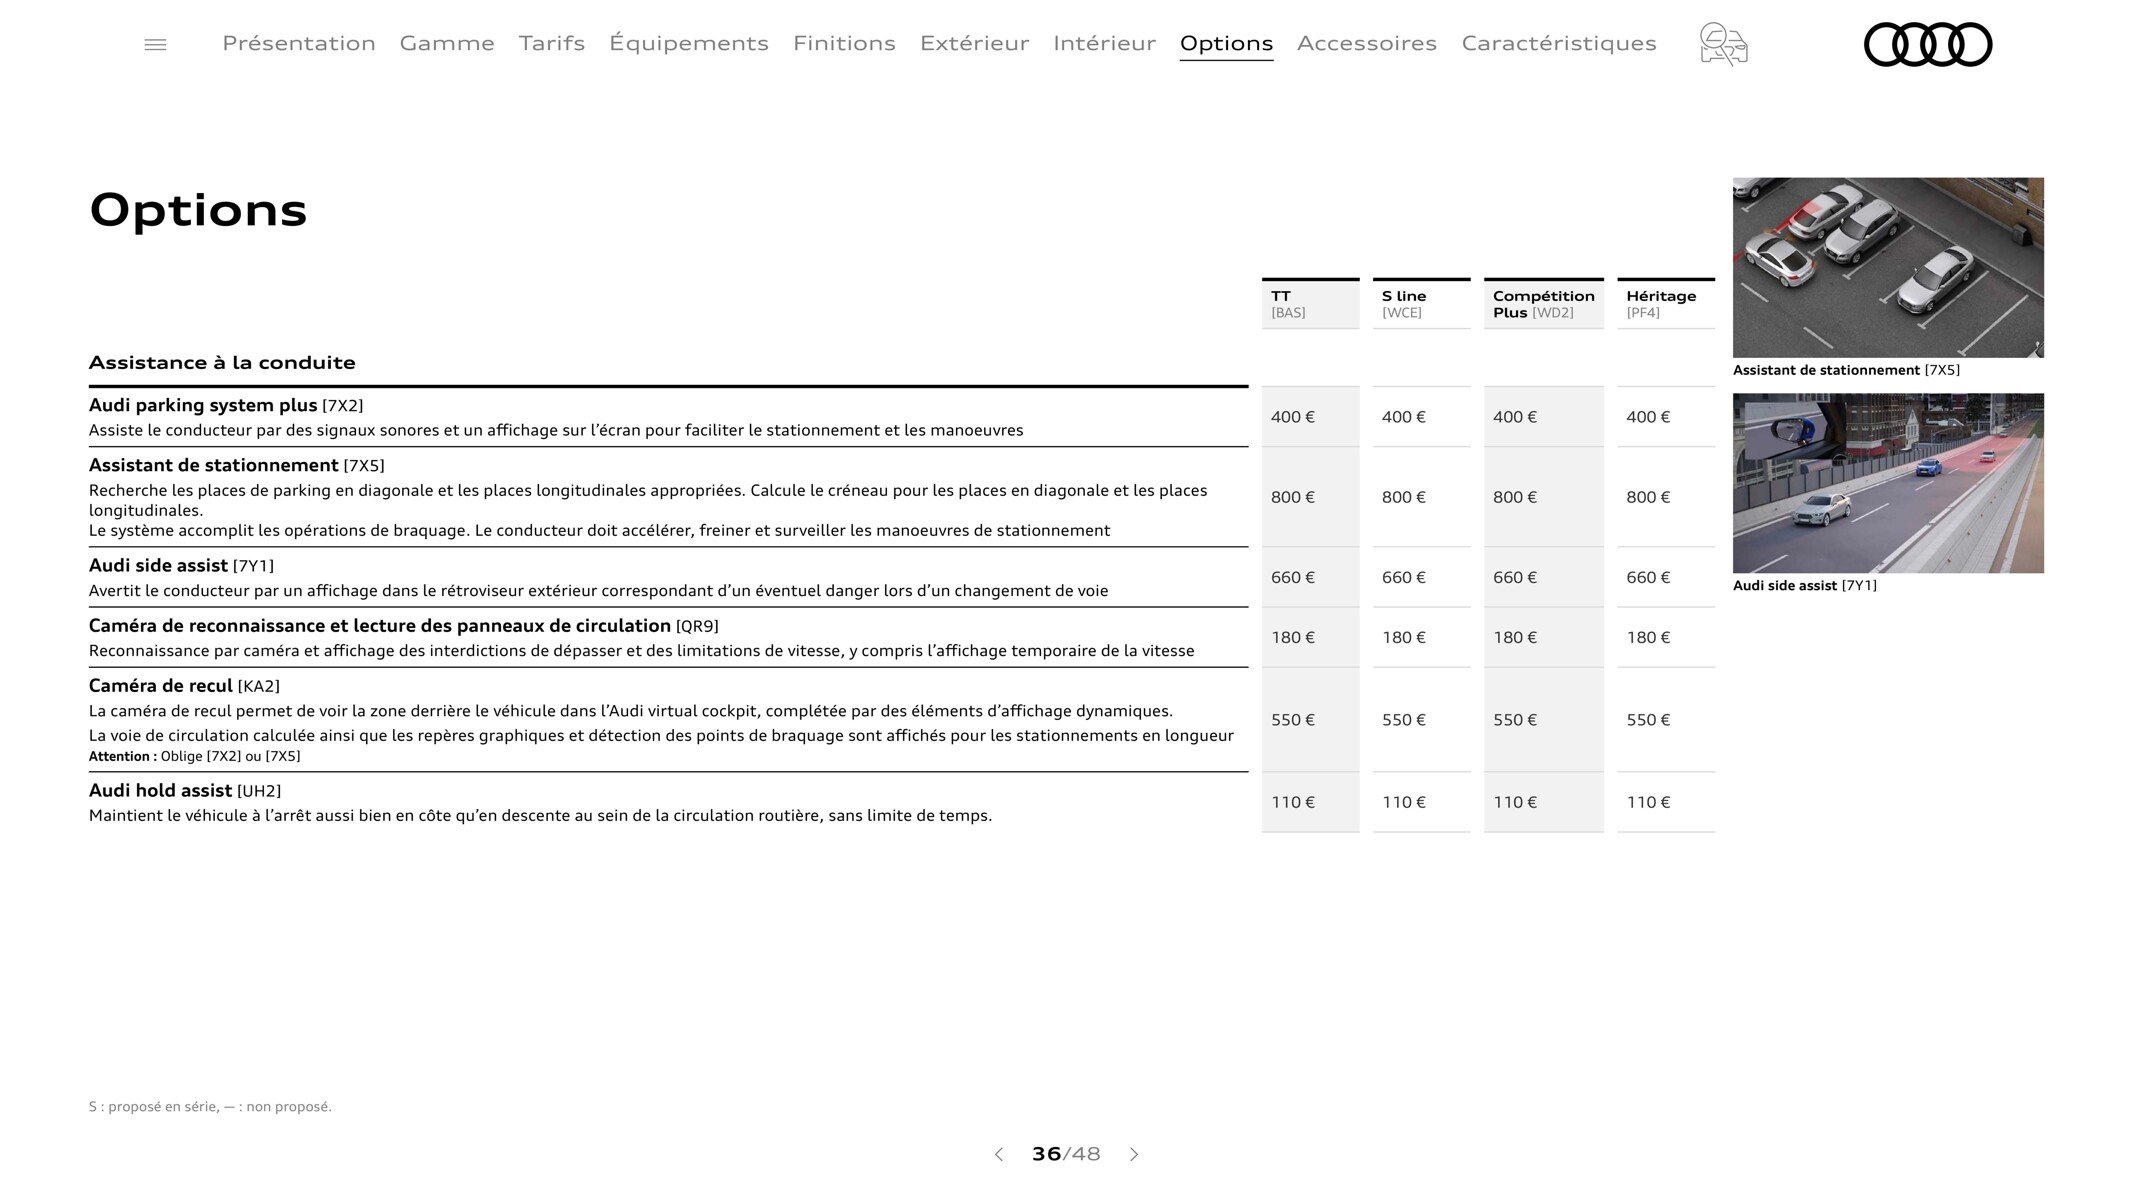Click the parking system description starting Assiste le conducteur

556,430
